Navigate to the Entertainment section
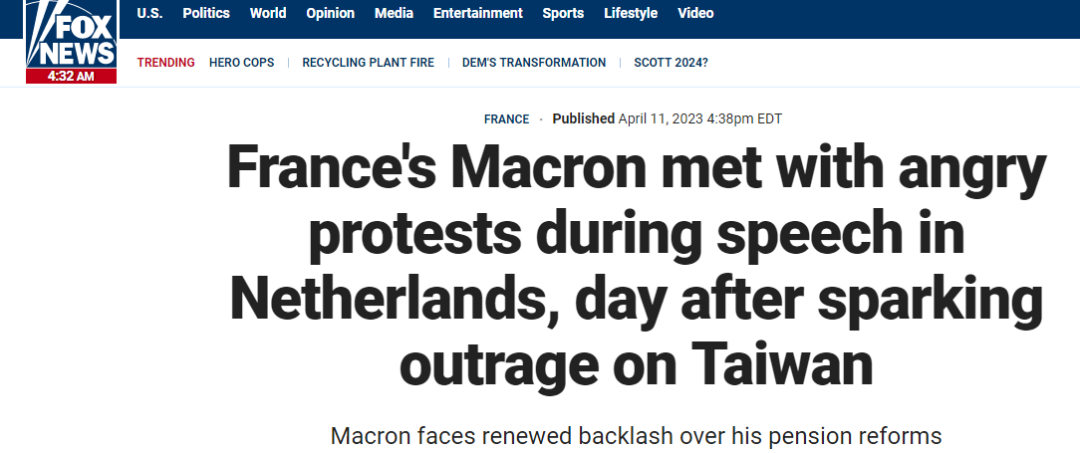Screen dimensions: 1080x453 [x=478, y=13]
